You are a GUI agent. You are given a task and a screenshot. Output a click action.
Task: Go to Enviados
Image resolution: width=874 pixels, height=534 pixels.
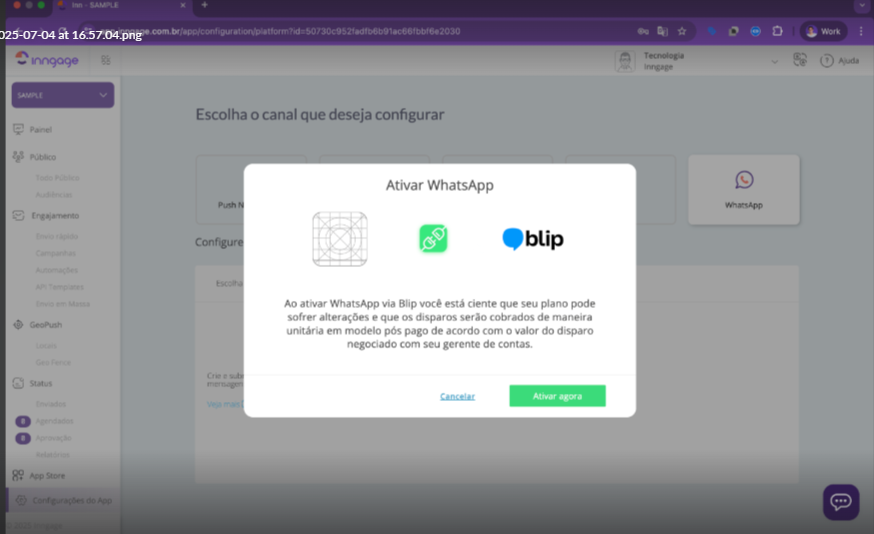tap(51, 404)
